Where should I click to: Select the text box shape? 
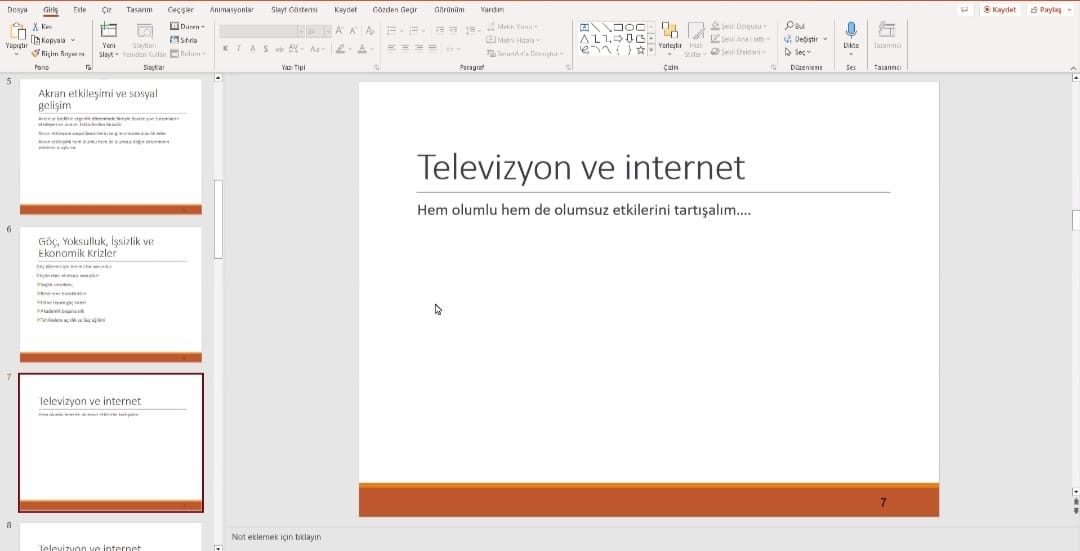click(584, 28)
